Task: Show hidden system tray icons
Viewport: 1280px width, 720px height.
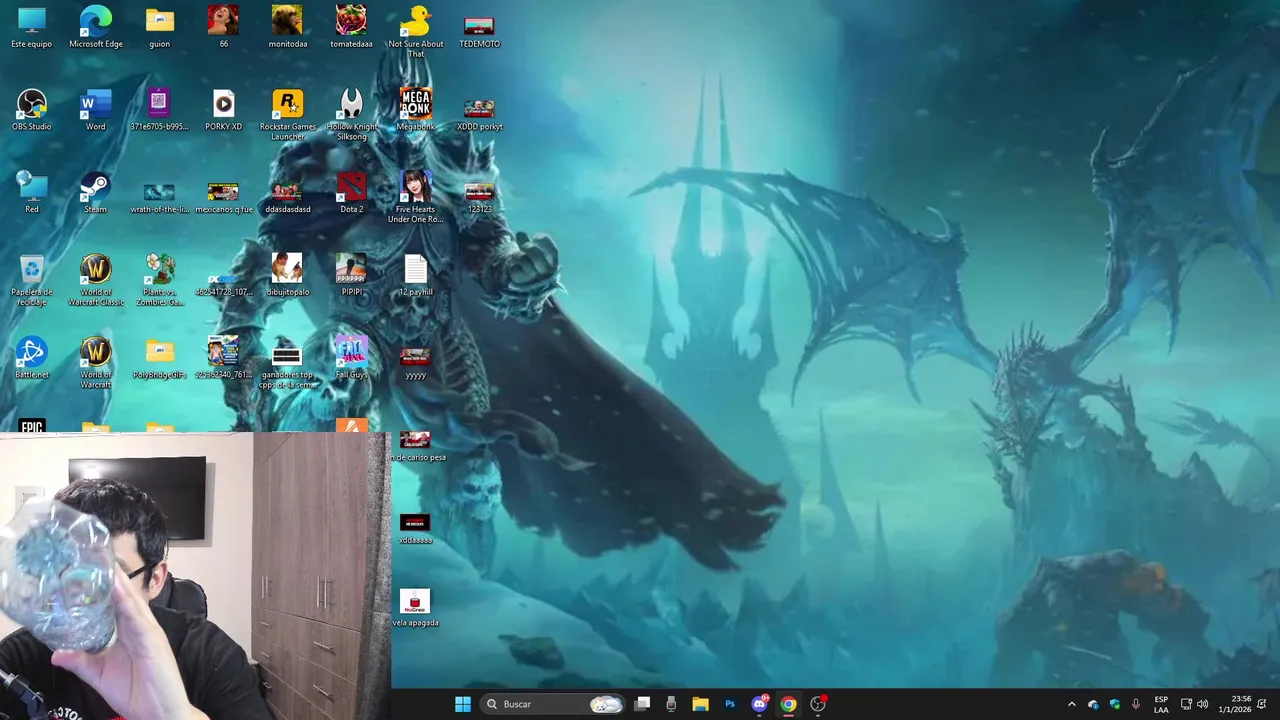Action: [1072, 704]
